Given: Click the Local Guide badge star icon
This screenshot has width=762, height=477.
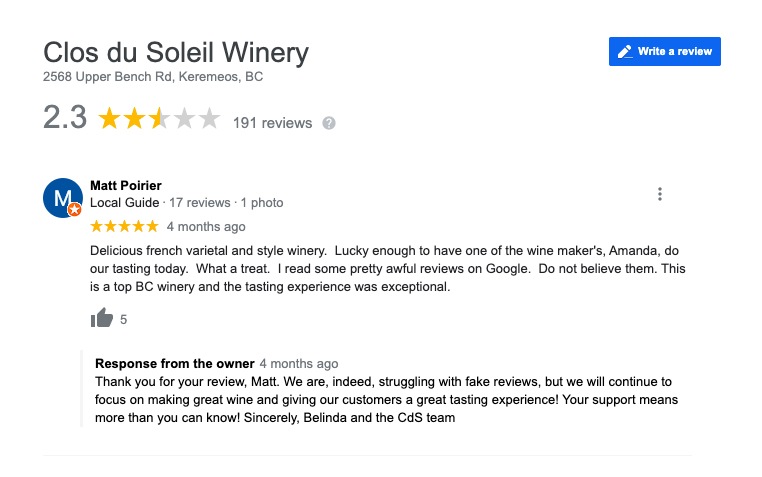Looking at the screenshot, I should click(x=74, y=209).
